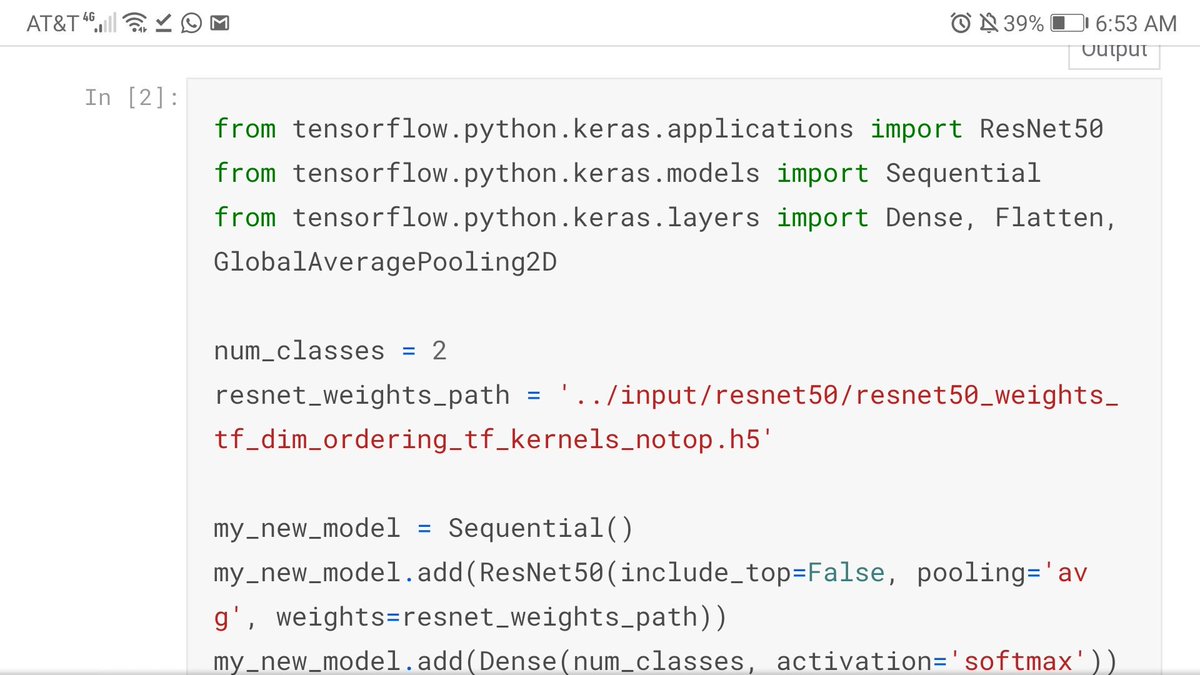Click tensorflow.python.keras.models module name

coord(526,174)
